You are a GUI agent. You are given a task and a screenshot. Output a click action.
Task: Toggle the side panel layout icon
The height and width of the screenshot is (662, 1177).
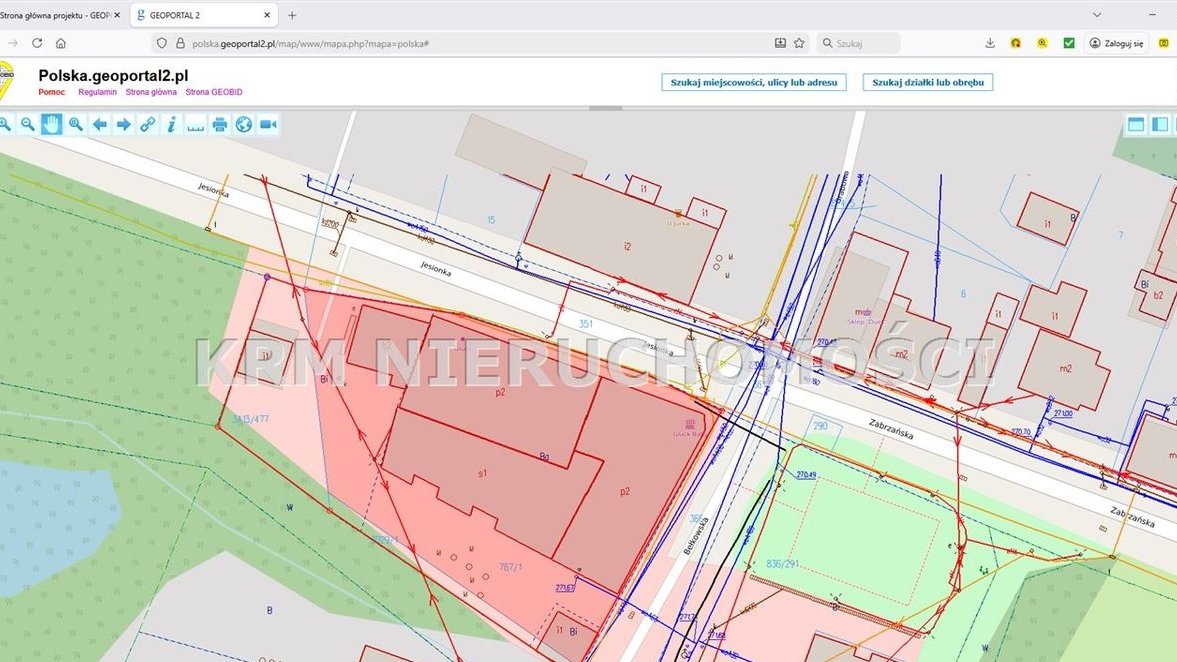(1160, 124)
